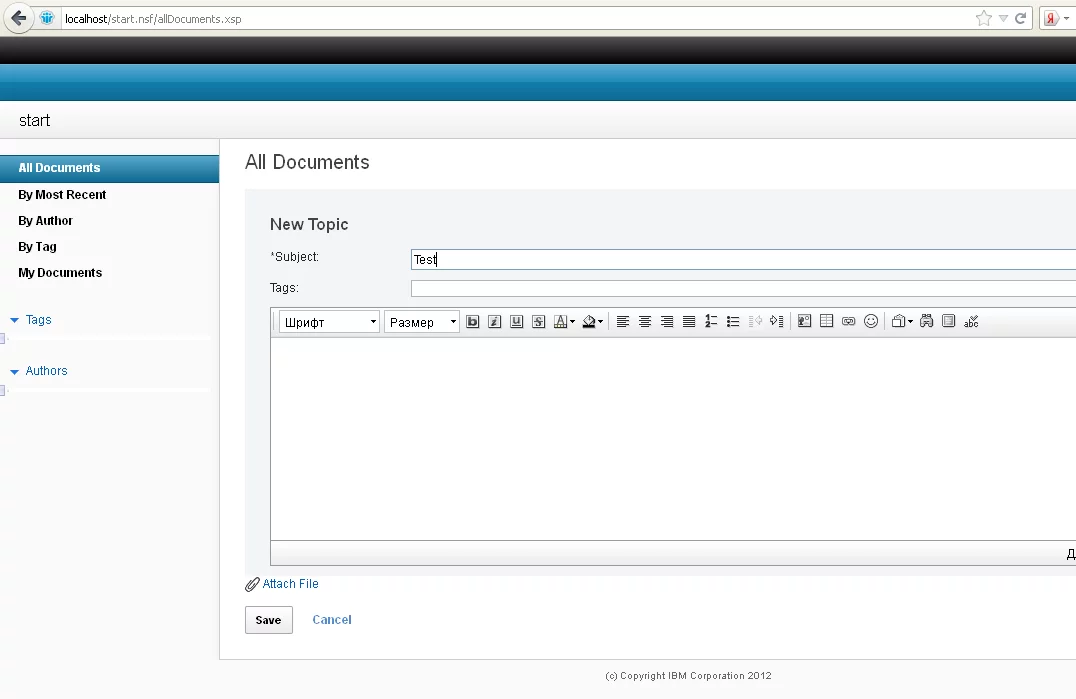Open the text color picker

(x=563, y=322)
